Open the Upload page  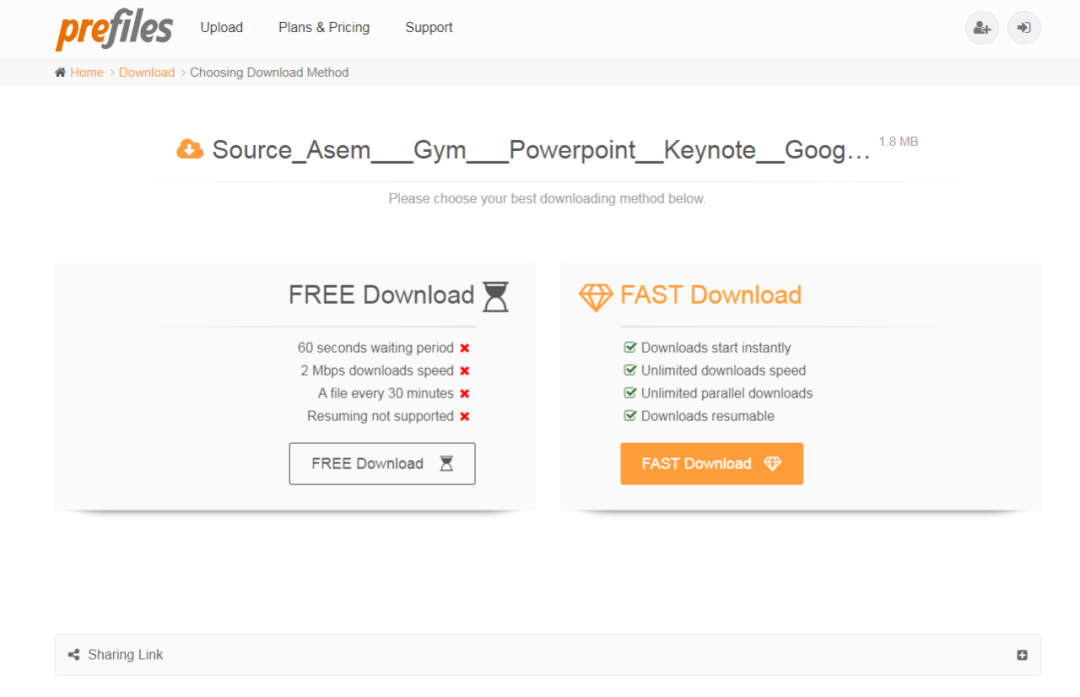coord(221,28)
